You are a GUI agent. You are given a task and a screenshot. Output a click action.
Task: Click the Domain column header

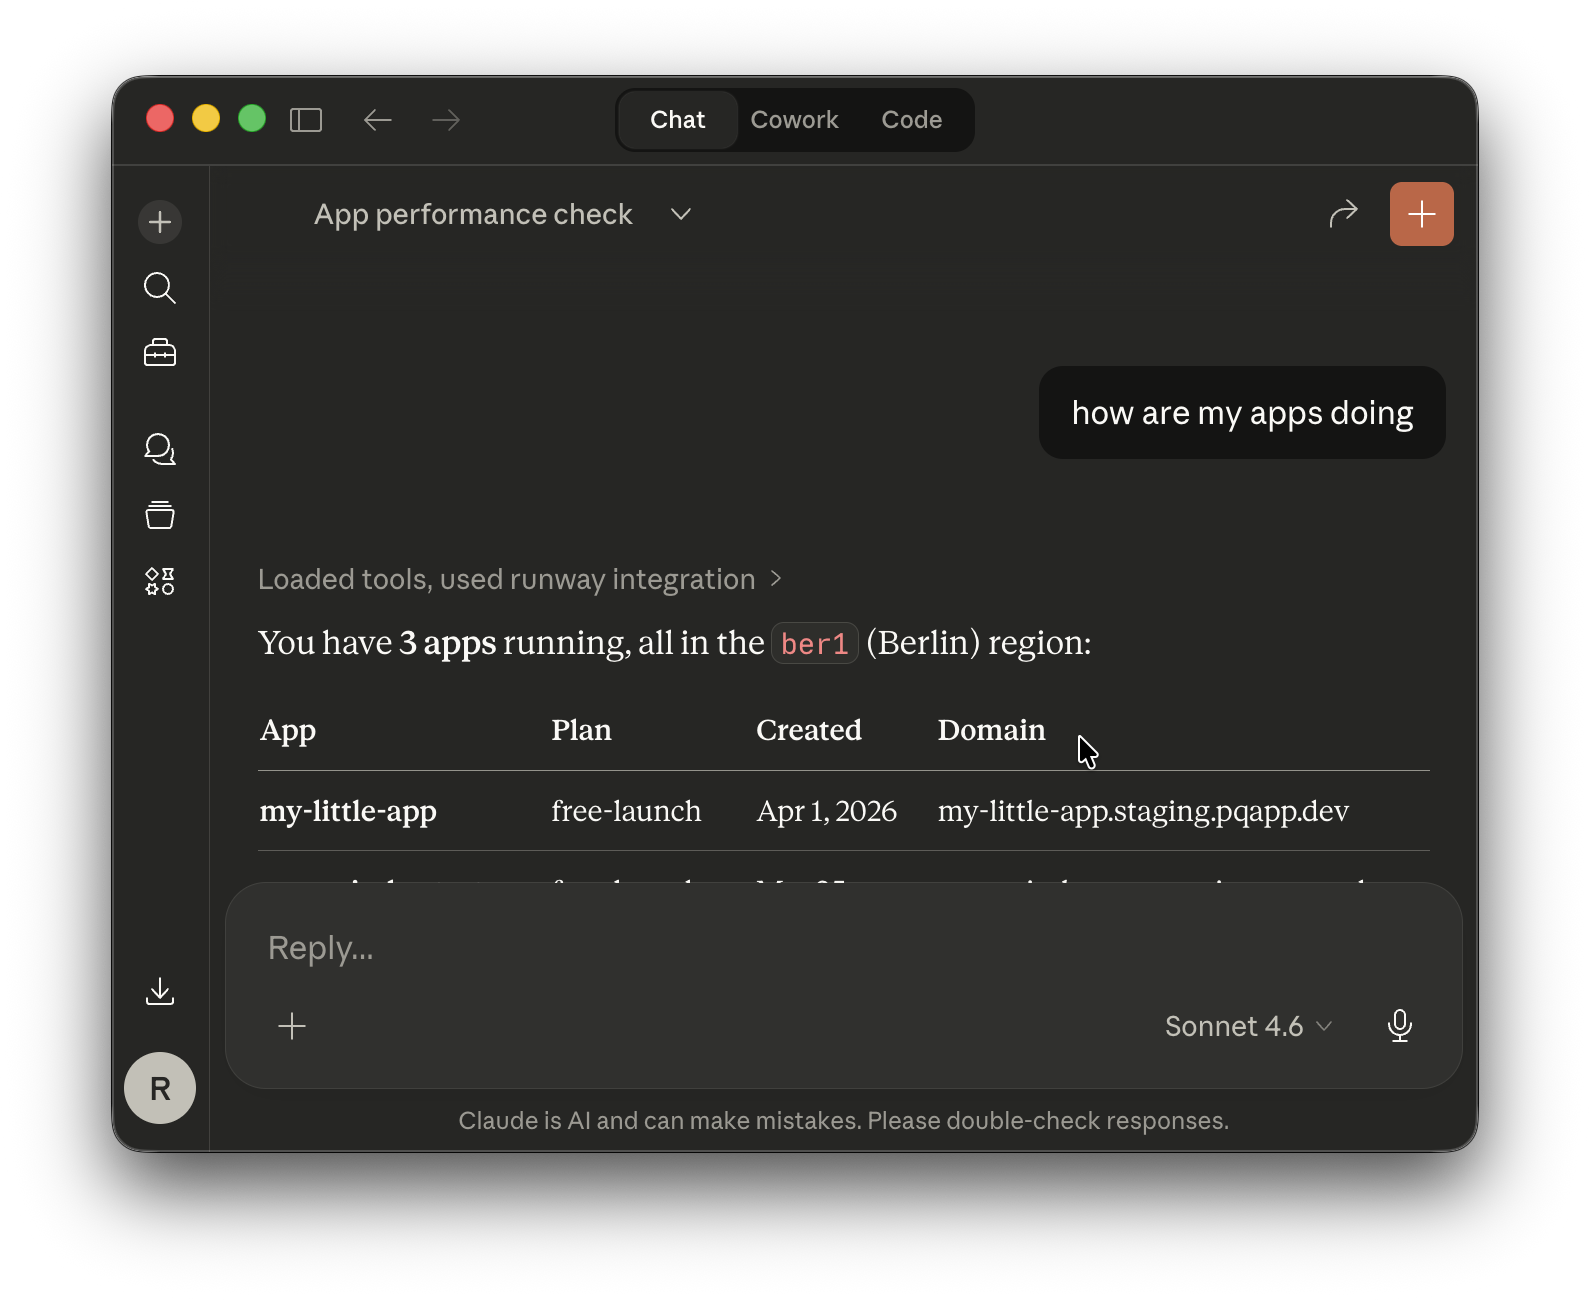(x=991, y=730)
